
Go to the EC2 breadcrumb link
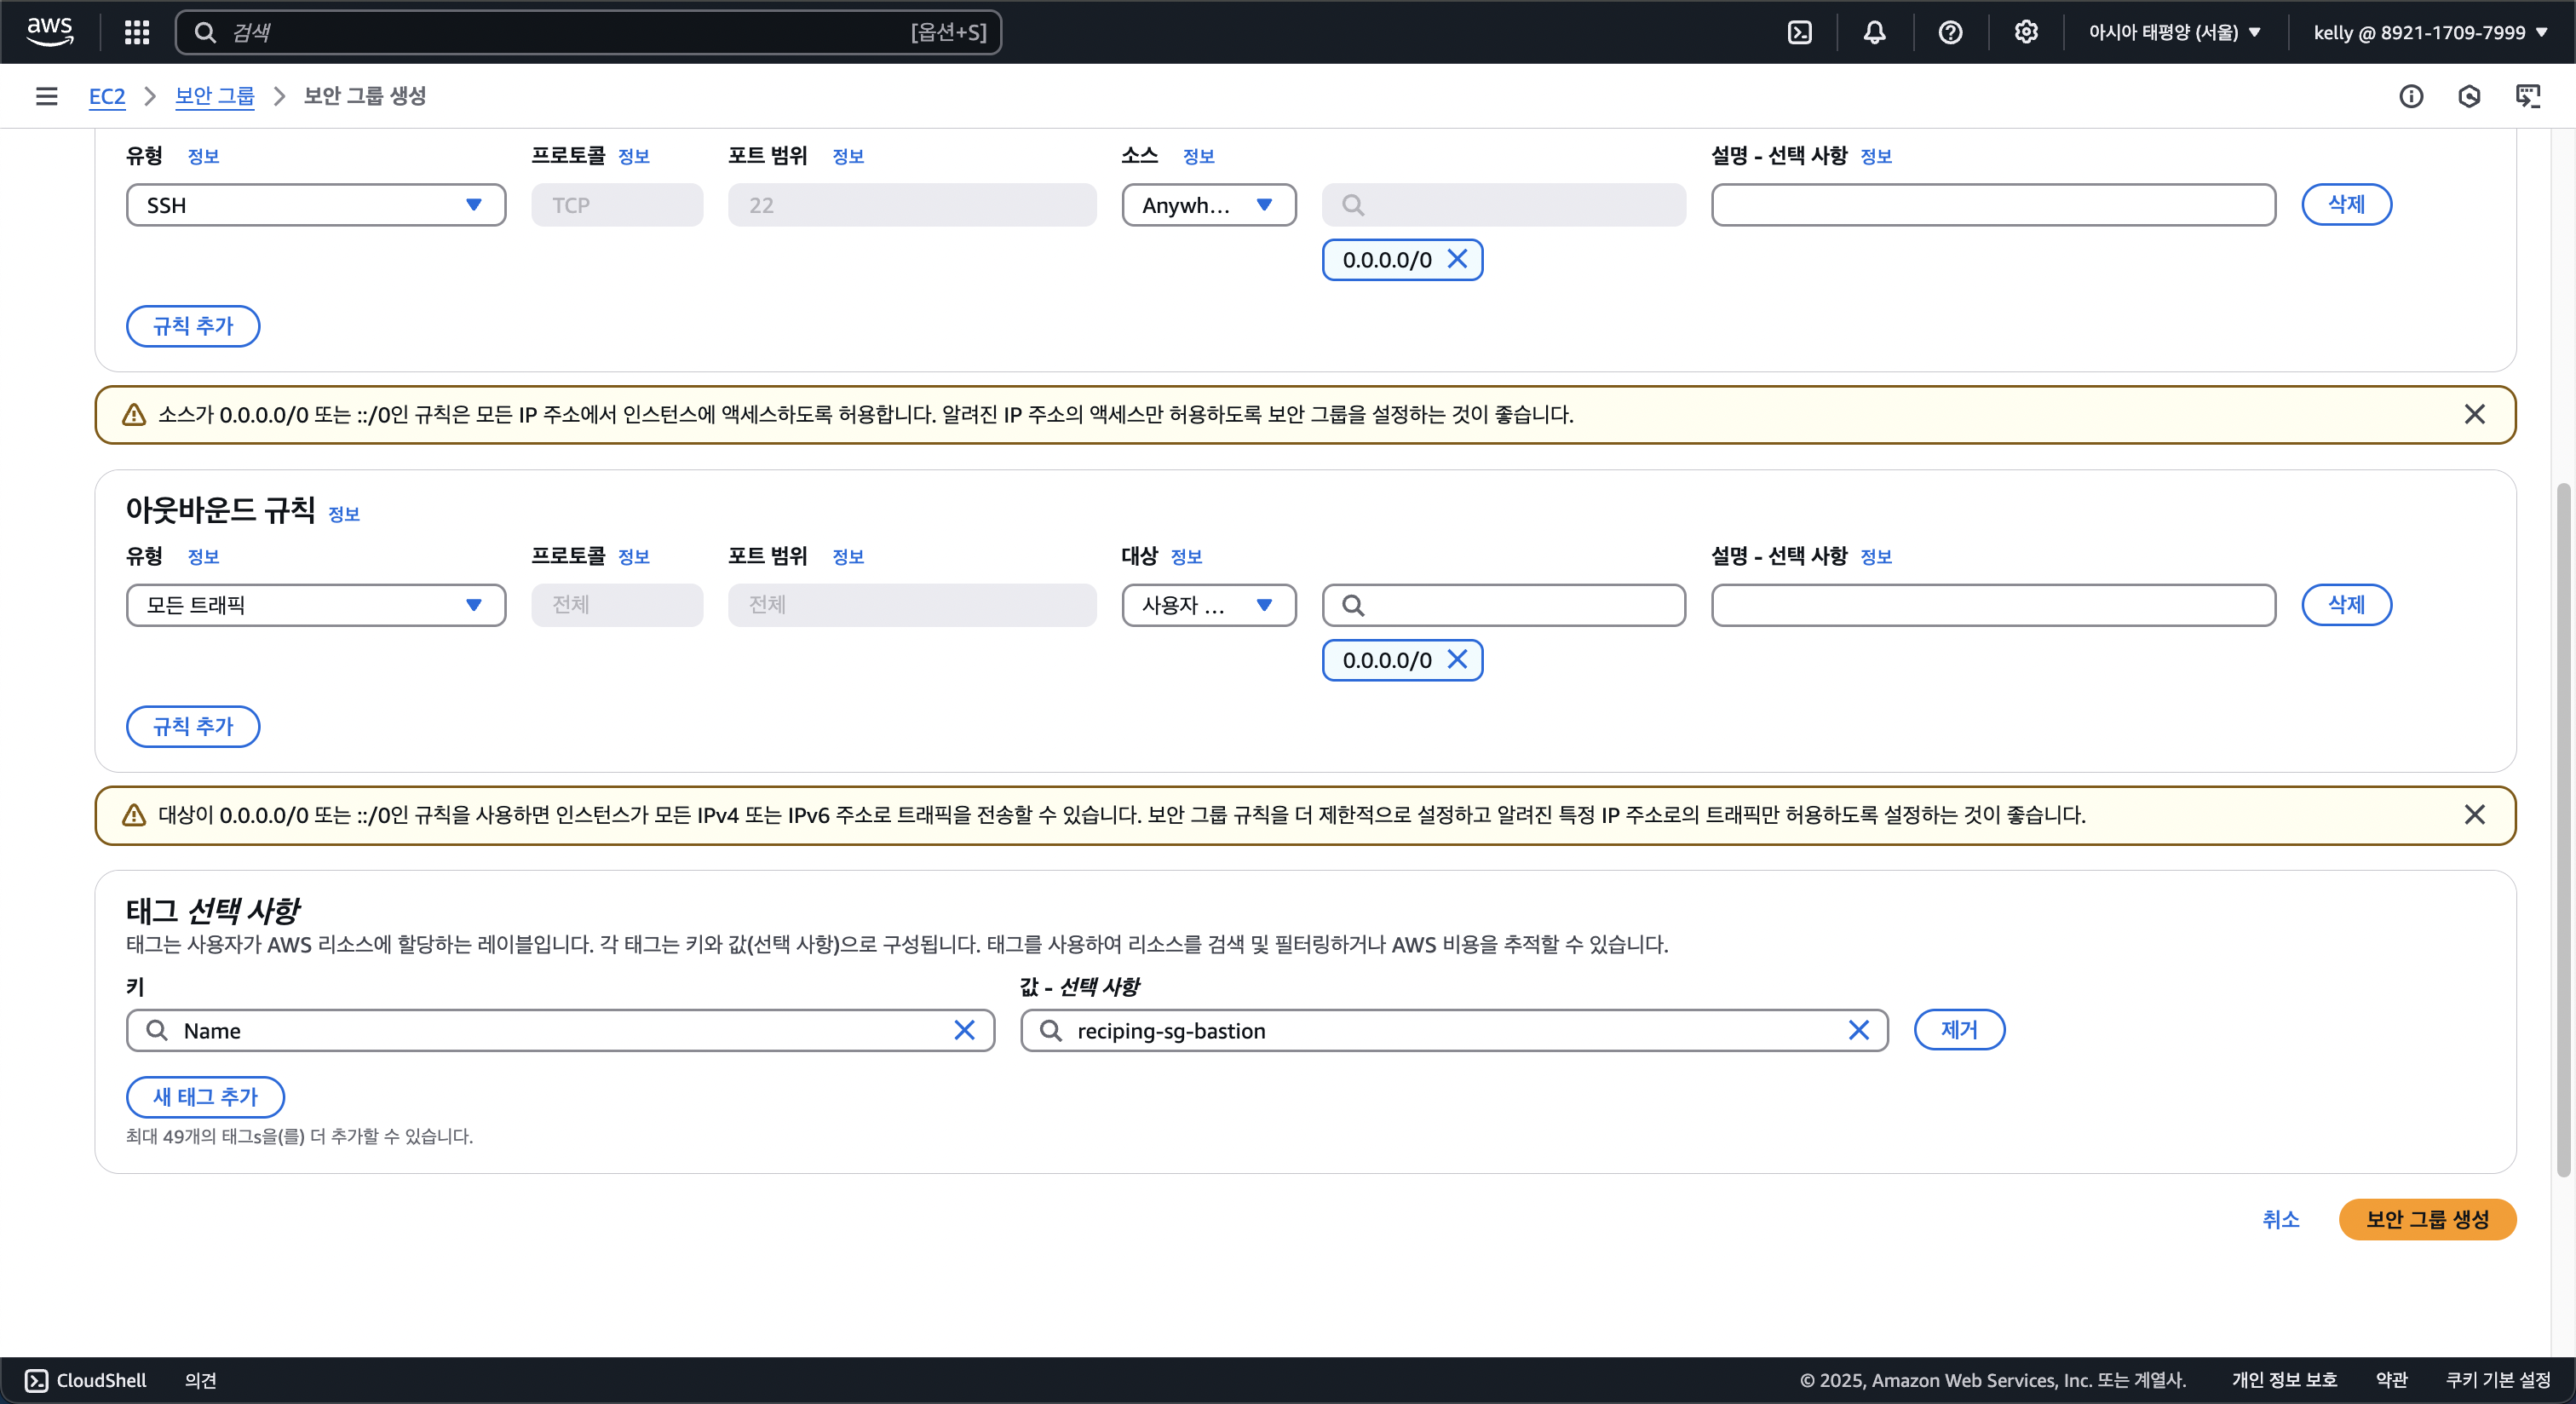[x=107, y=96]
